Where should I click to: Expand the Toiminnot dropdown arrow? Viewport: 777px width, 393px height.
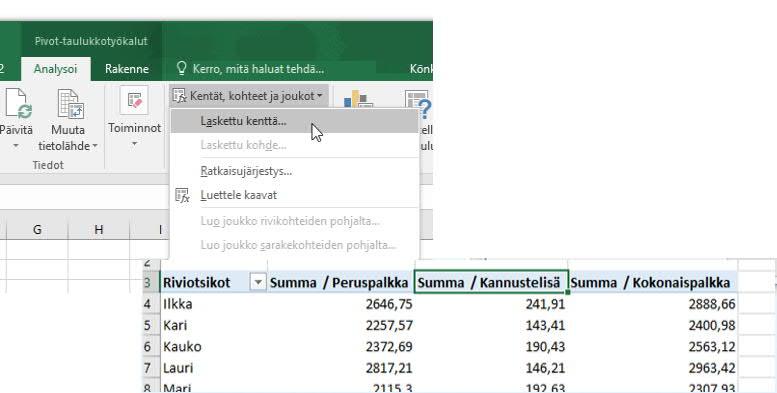(134, 144)
